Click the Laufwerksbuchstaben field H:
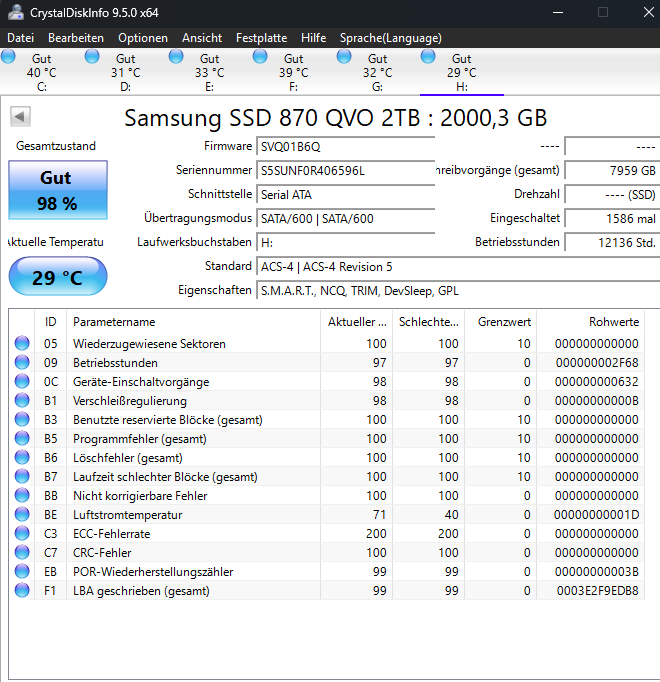660x682 pixels. click(345, 242)
